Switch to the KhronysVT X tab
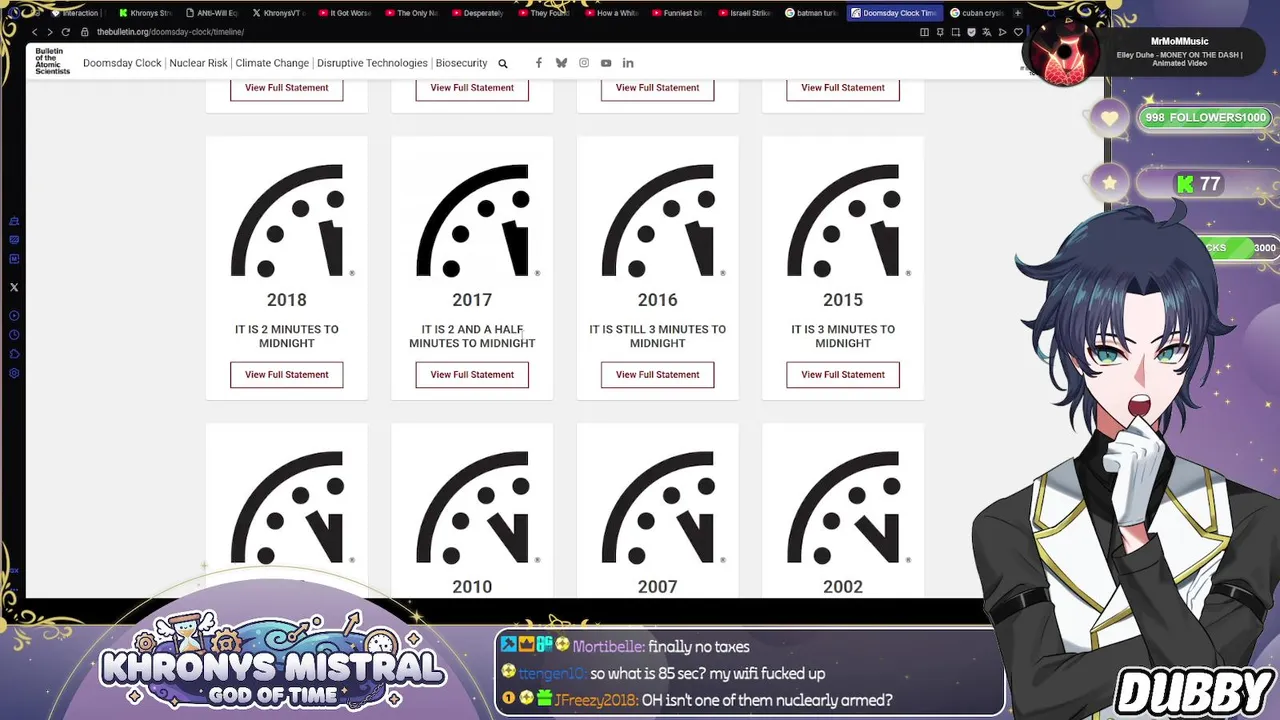 (x=280, y=13)
